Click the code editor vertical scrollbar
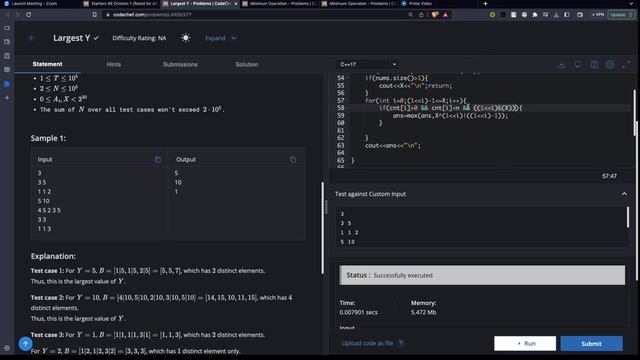Screen dimensions: 640x360 [635, 113]
